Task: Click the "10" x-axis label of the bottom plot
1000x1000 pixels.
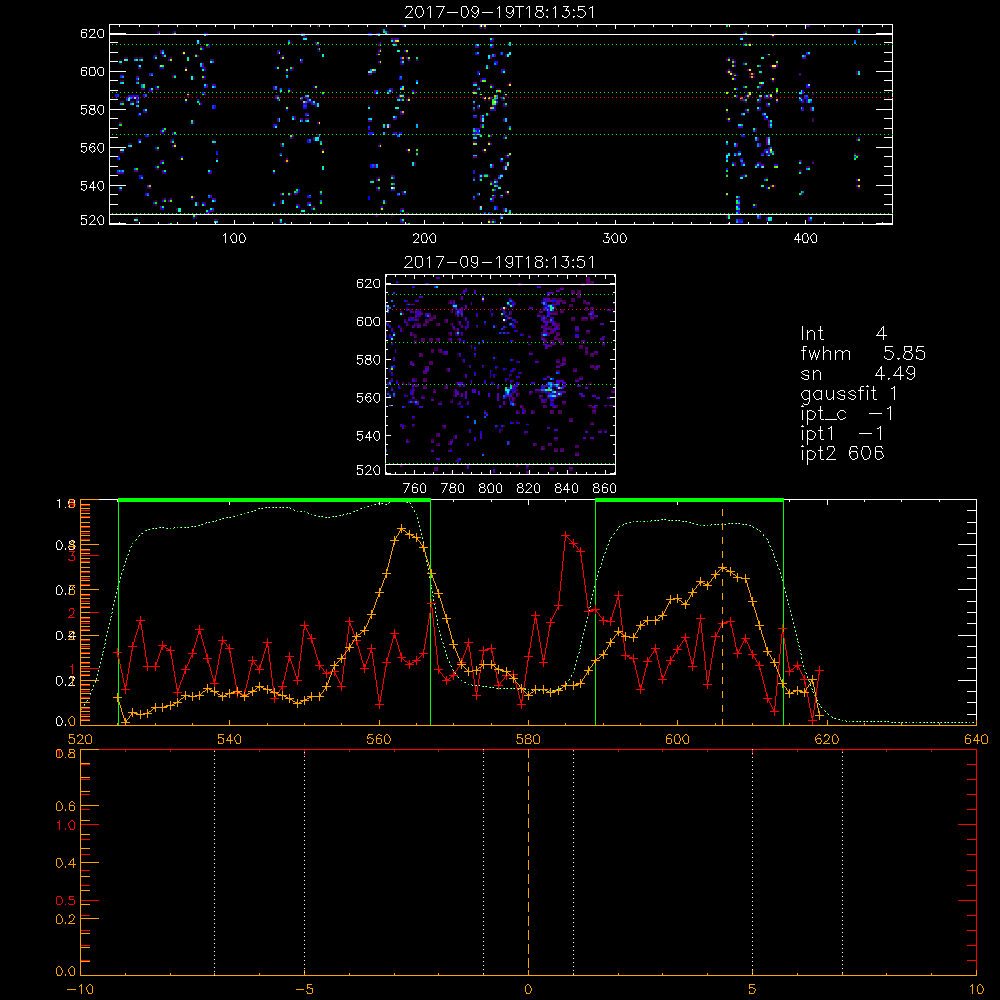Action: [976, 990]
